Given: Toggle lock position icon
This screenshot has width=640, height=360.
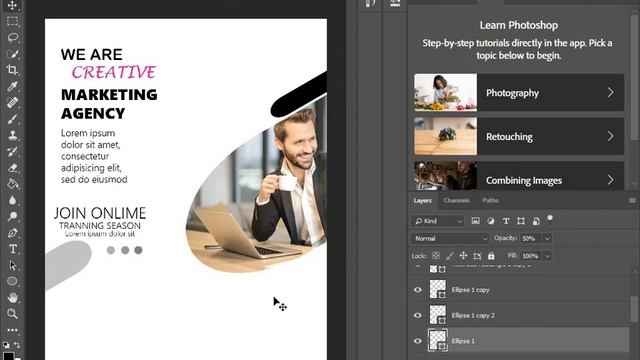Looking at the screenshot, I should point(463,256).
